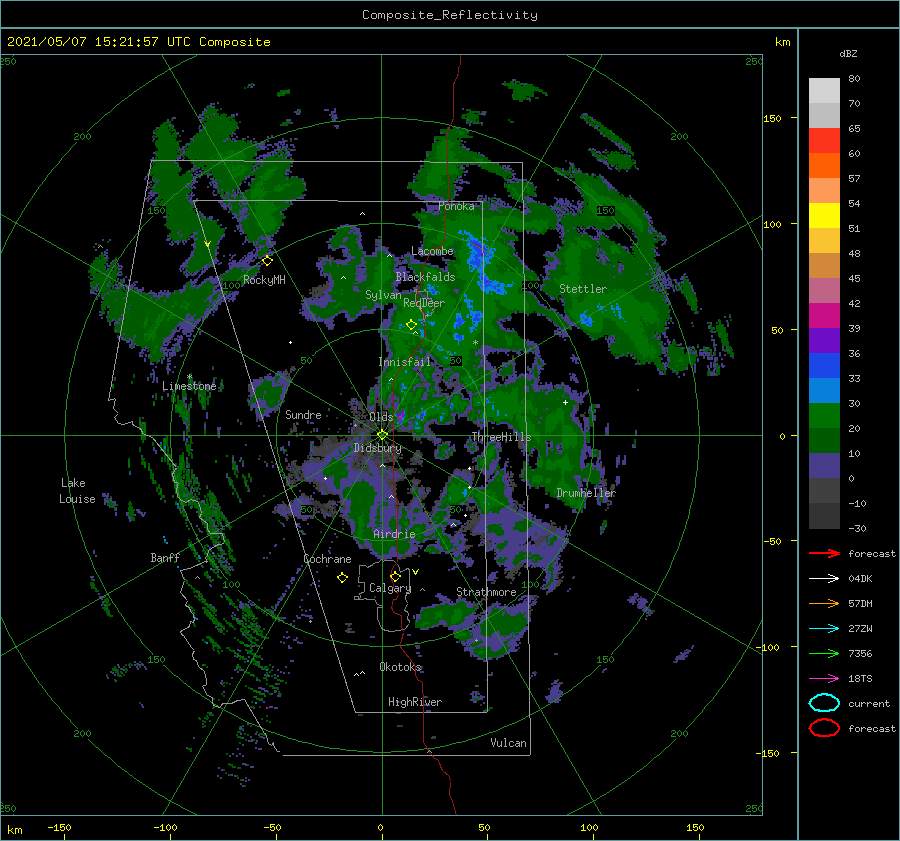Click the cyan current ellipse legend icon
Screen dimensions: 900x841
[x=824, y=703]
